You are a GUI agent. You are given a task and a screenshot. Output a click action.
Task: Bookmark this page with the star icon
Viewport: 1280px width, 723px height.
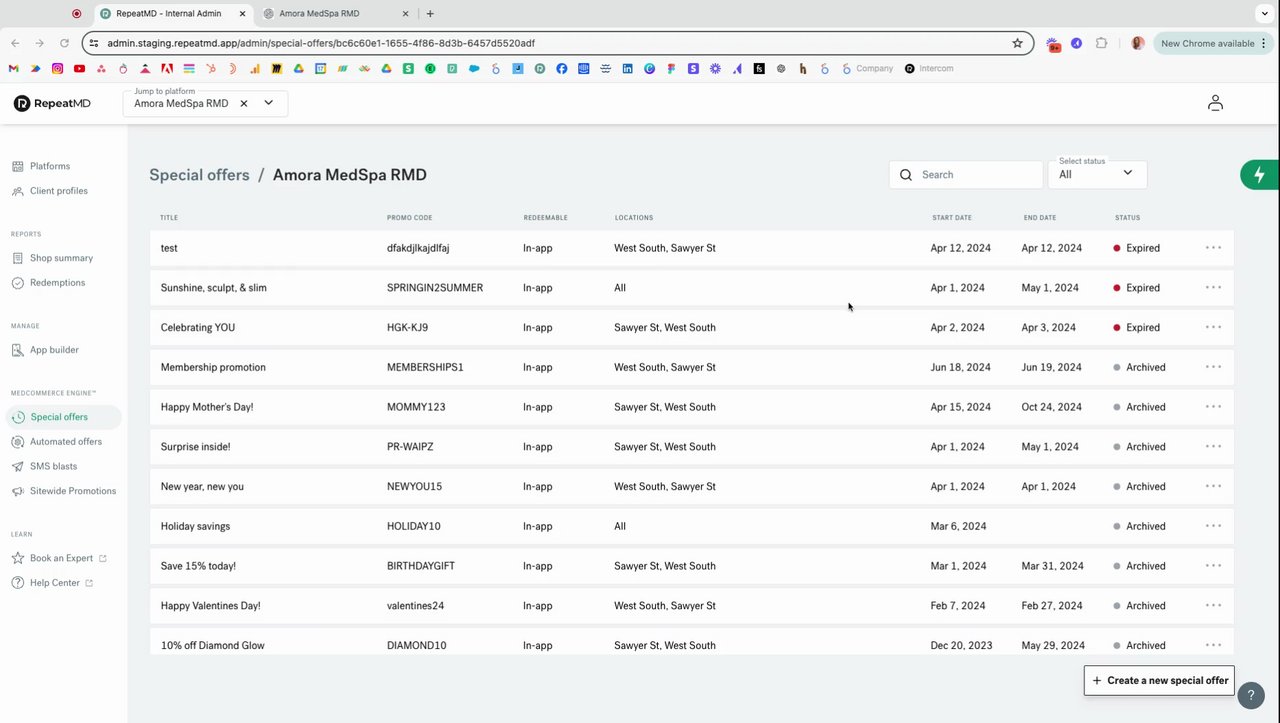click(1017, 43)
